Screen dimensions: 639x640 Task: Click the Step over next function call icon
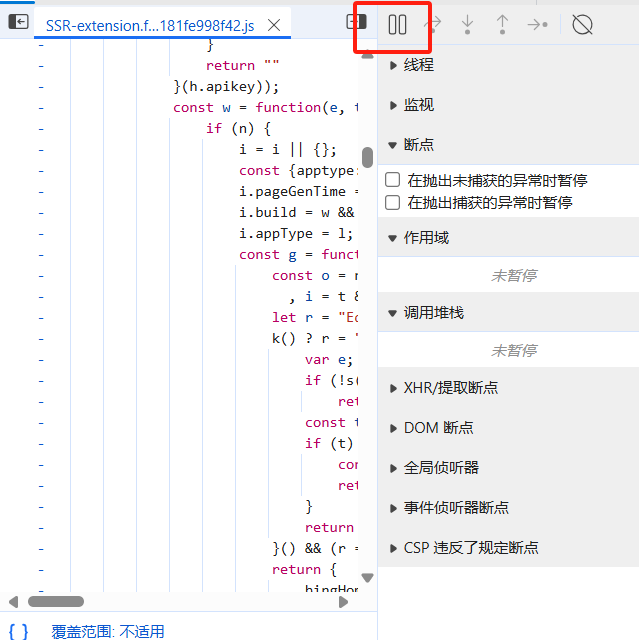click(433, 25)
